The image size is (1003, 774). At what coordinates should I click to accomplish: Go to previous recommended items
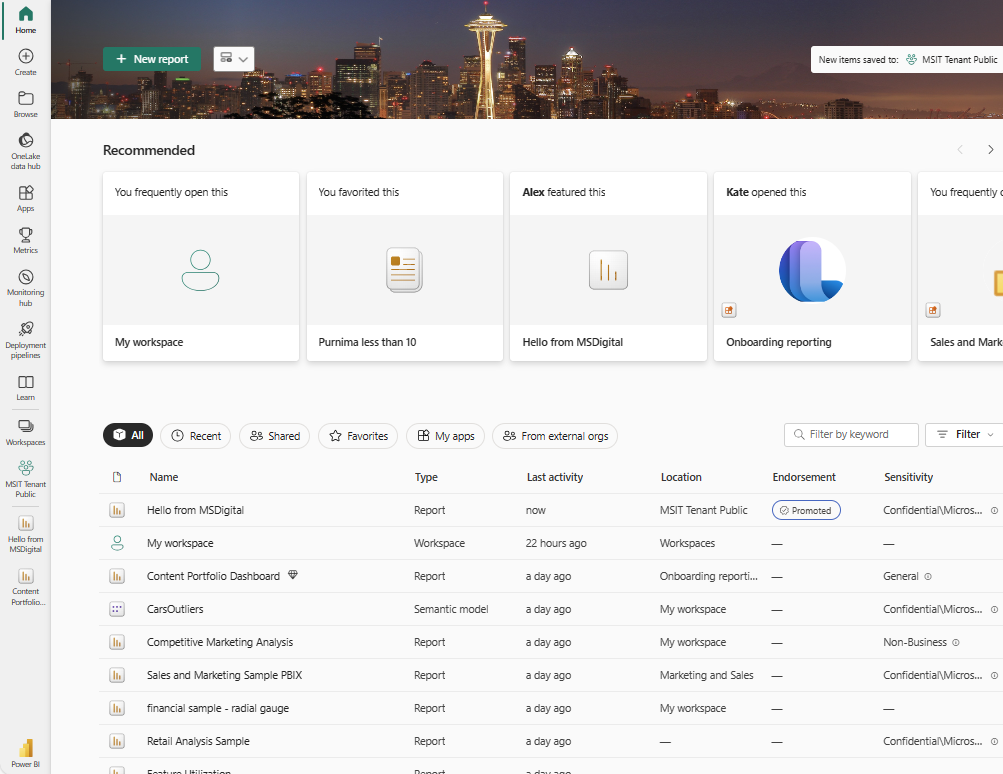click(x=960, y=150)
